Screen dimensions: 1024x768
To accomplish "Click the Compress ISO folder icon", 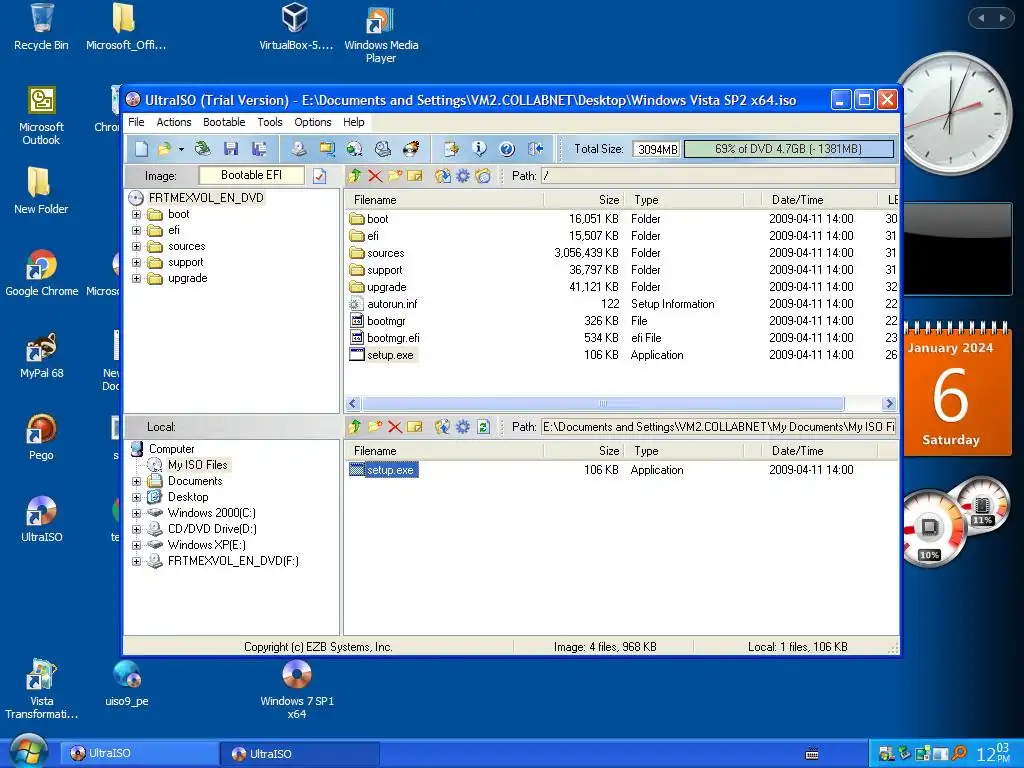I will pyautogui.click(x=327, y=149).
